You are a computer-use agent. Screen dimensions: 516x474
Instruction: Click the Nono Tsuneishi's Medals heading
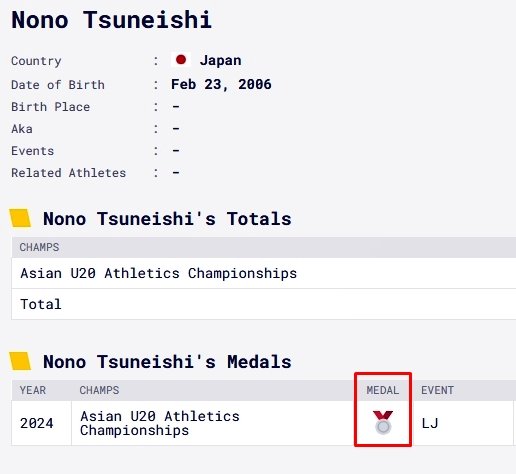click(167, 362)
